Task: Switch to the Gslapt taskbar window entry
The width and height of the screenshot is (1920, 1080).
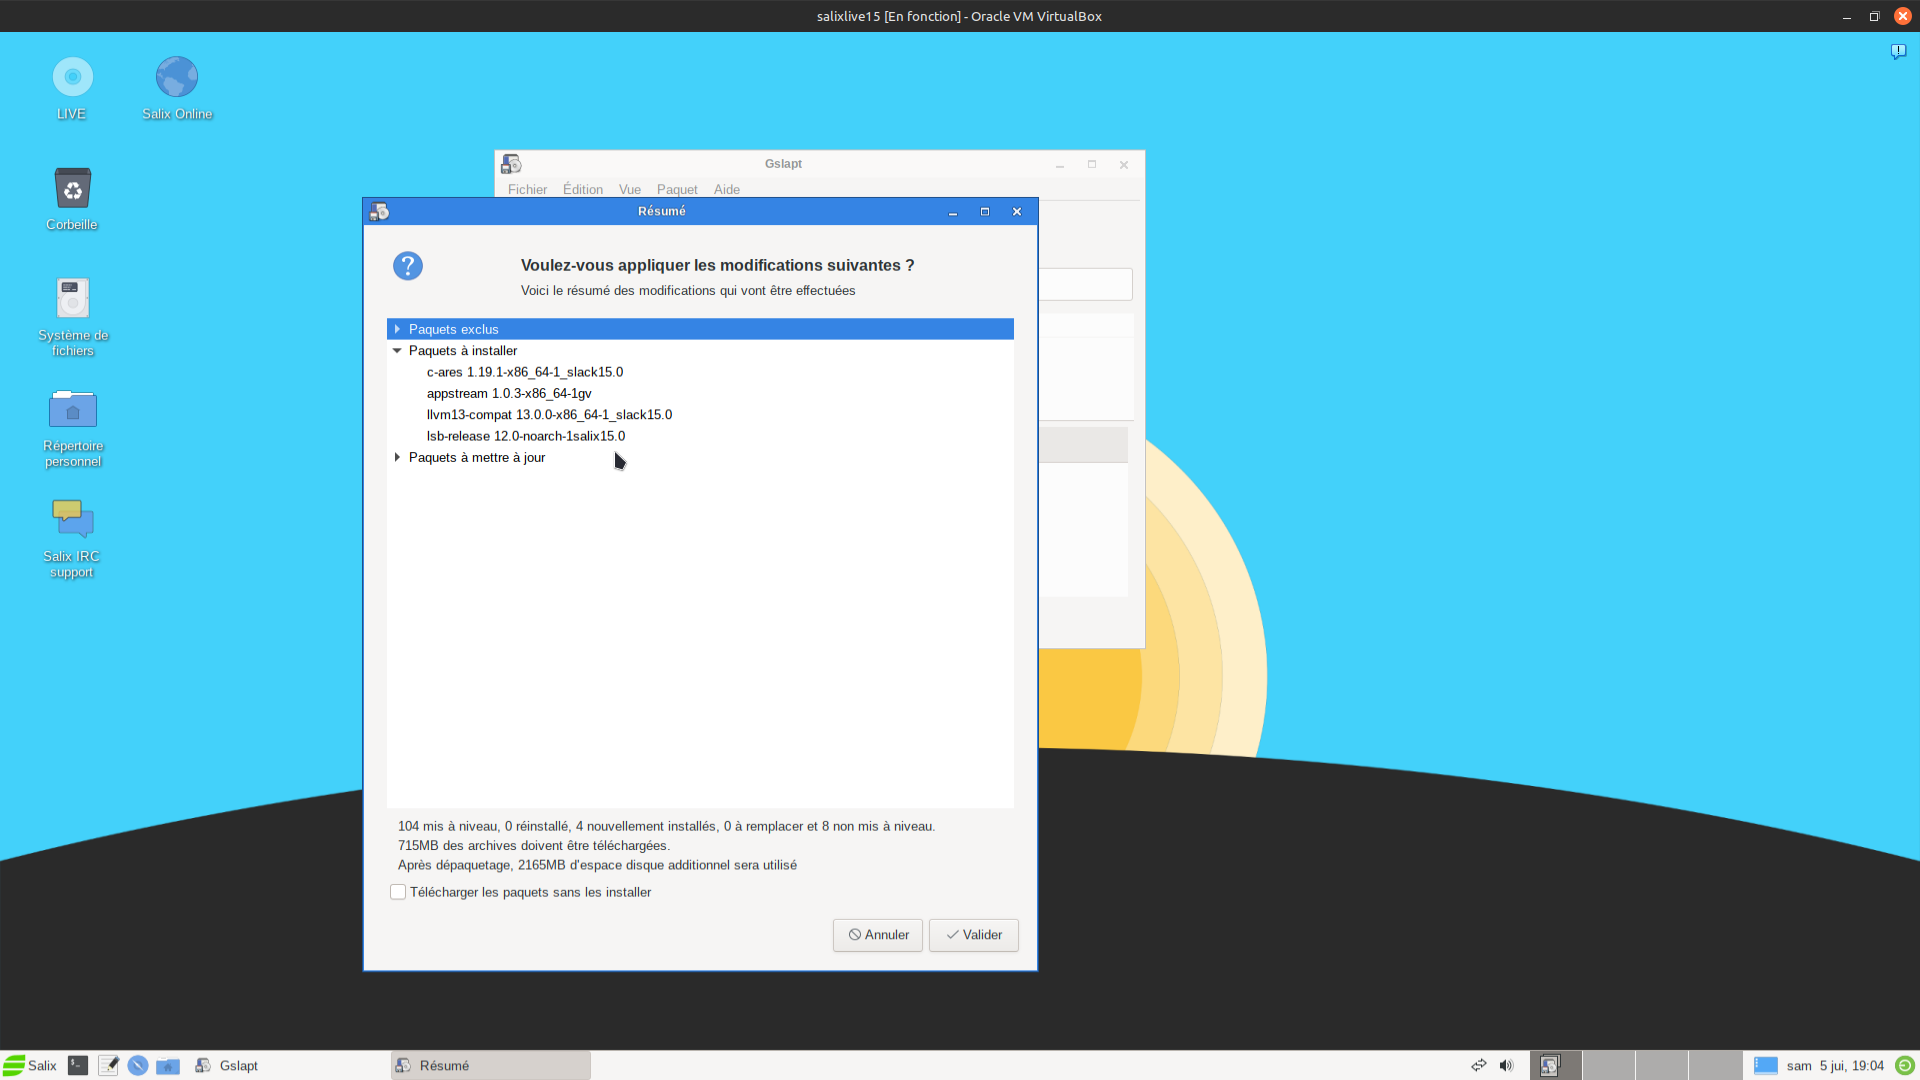Action: point(228,1065)
